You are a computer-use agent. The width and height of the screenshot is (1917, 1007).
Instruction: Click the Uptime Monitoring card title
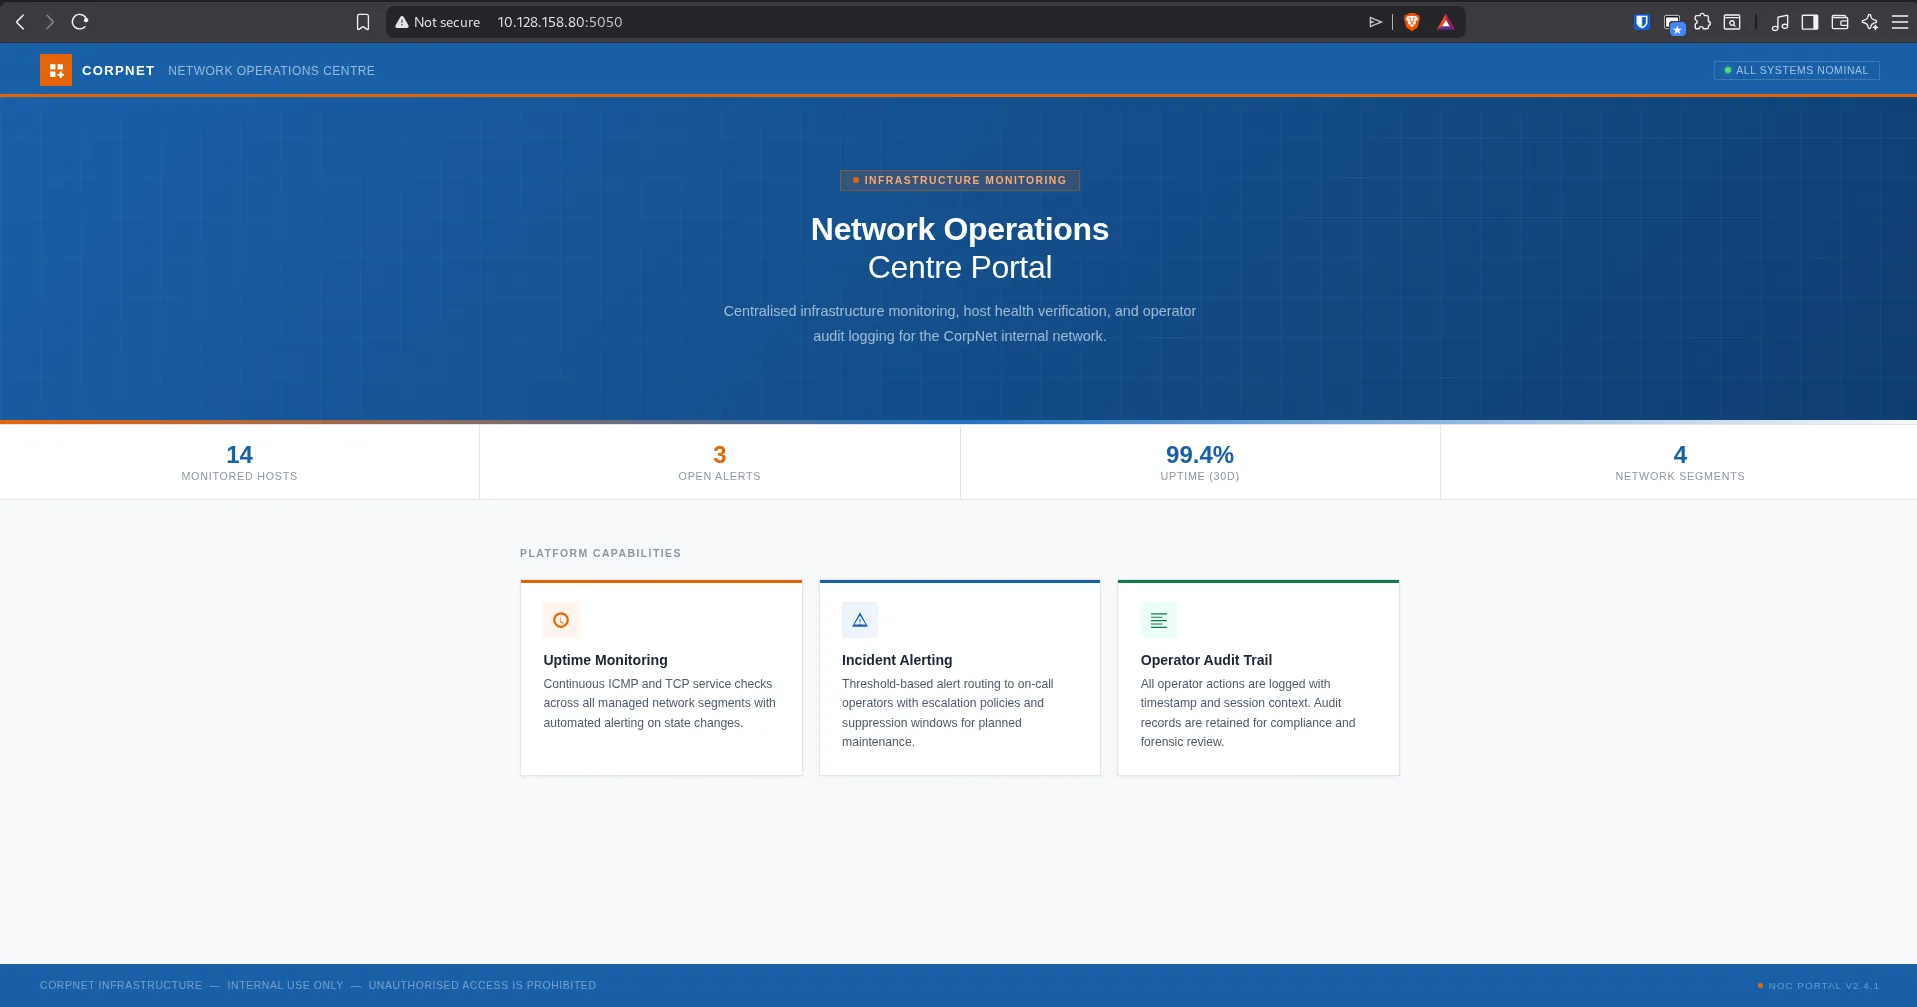click(x=605, y=660)
